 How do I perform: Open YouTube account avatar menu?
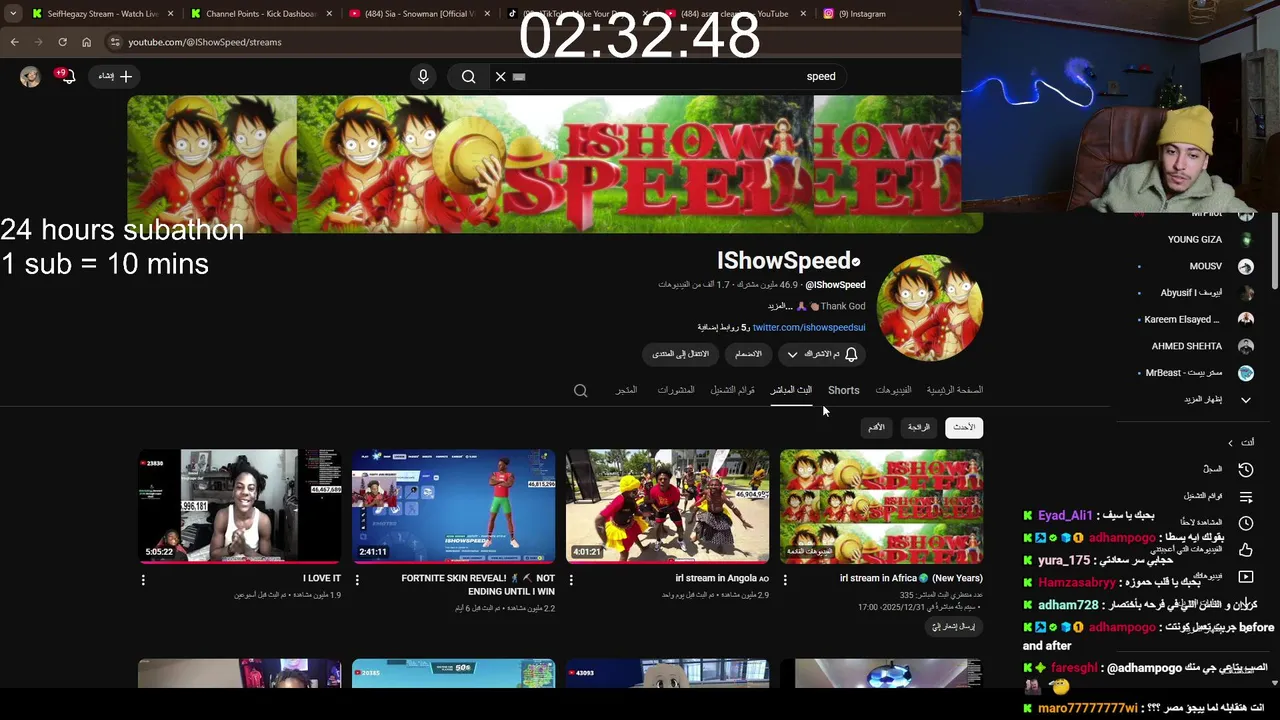click(30, 77)
